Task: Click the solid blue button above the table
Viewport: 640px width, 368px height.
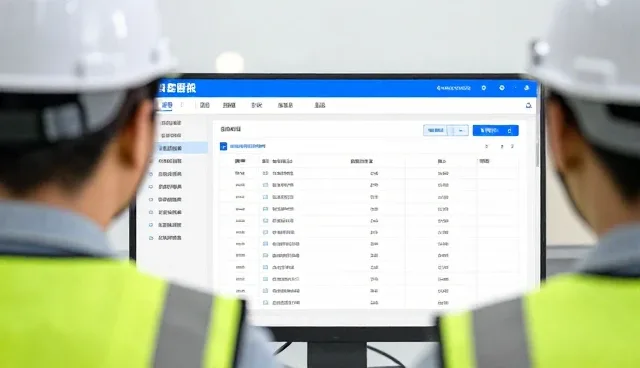Action: (496, 131)
